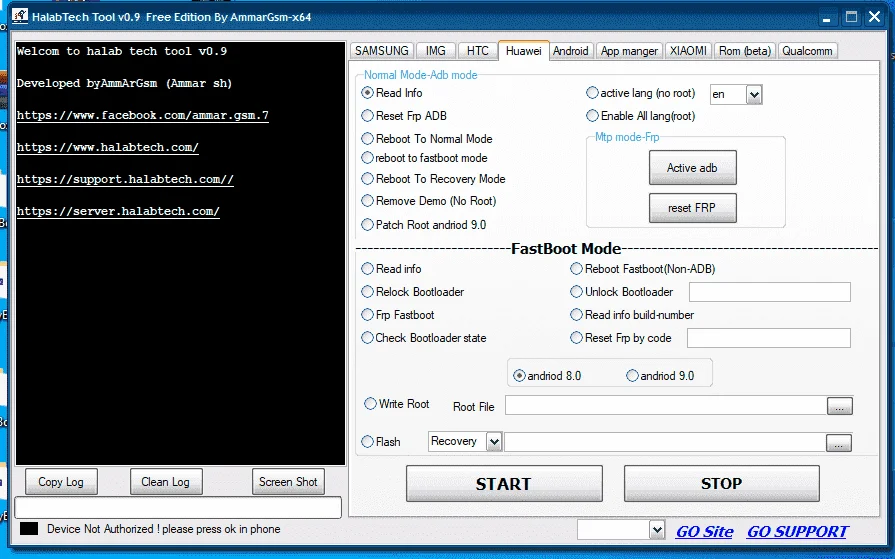Screen dimensions: 895x559
Task: Open the GO SUPPORT link
Action: pos(797,532)
